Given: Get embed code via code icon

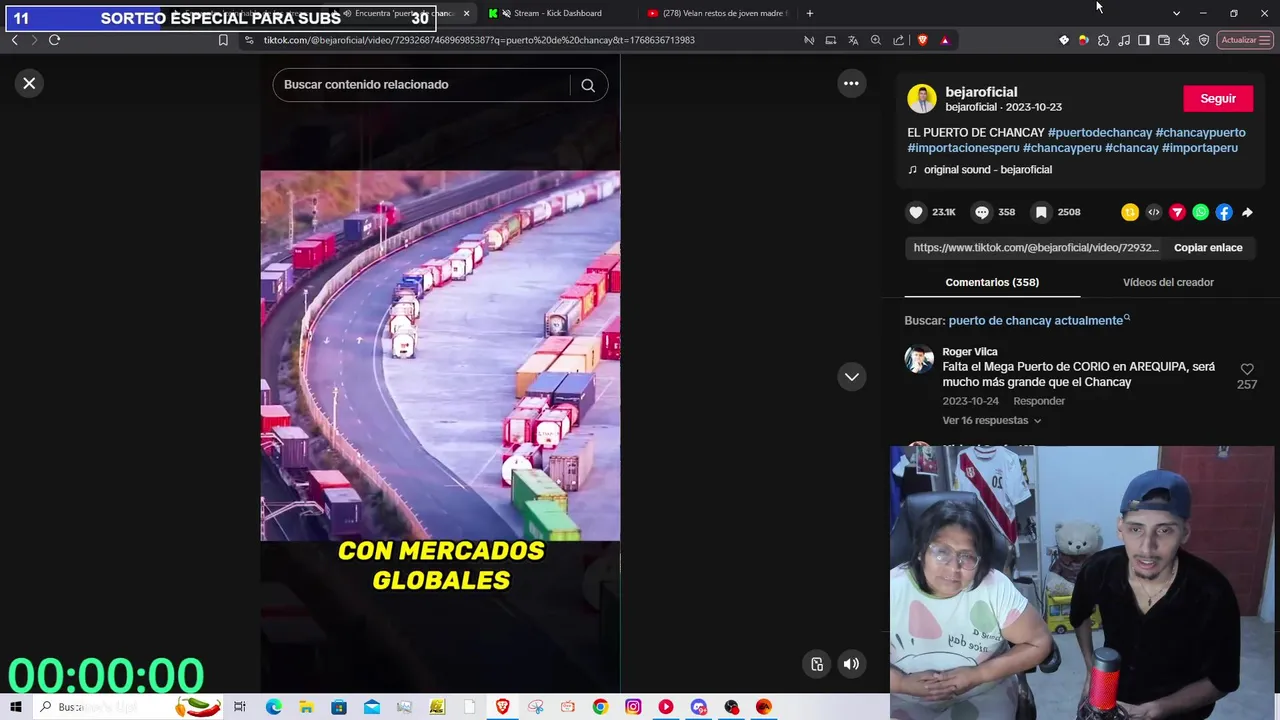Looking at the screenshot, I should click(x=1154, y=212).
